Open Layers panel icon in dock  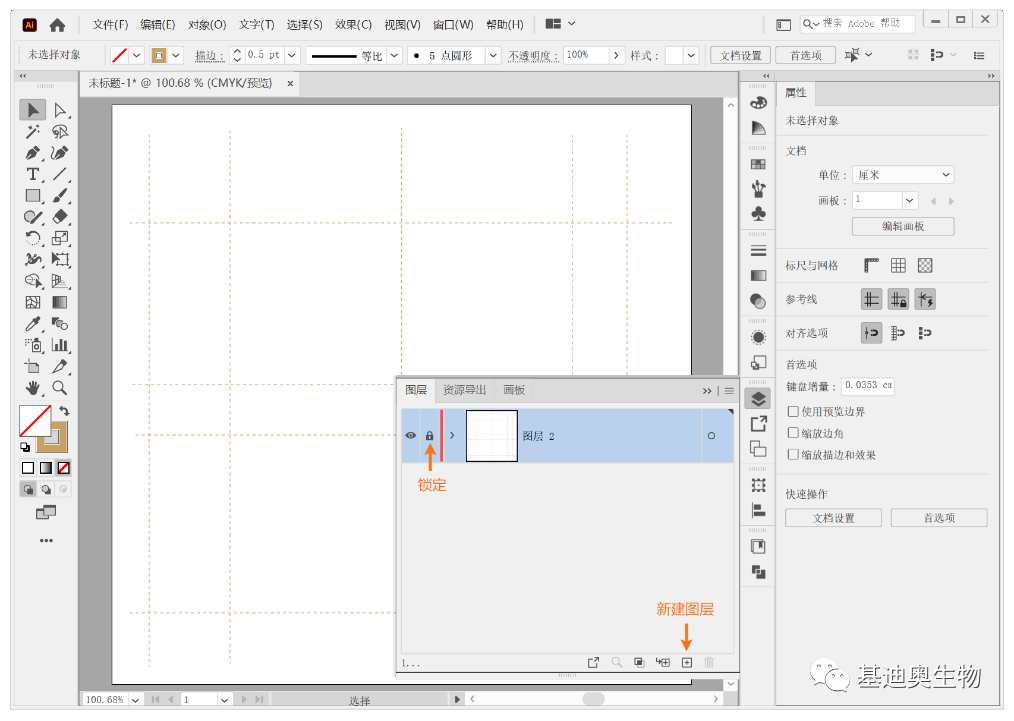point(758,399)
